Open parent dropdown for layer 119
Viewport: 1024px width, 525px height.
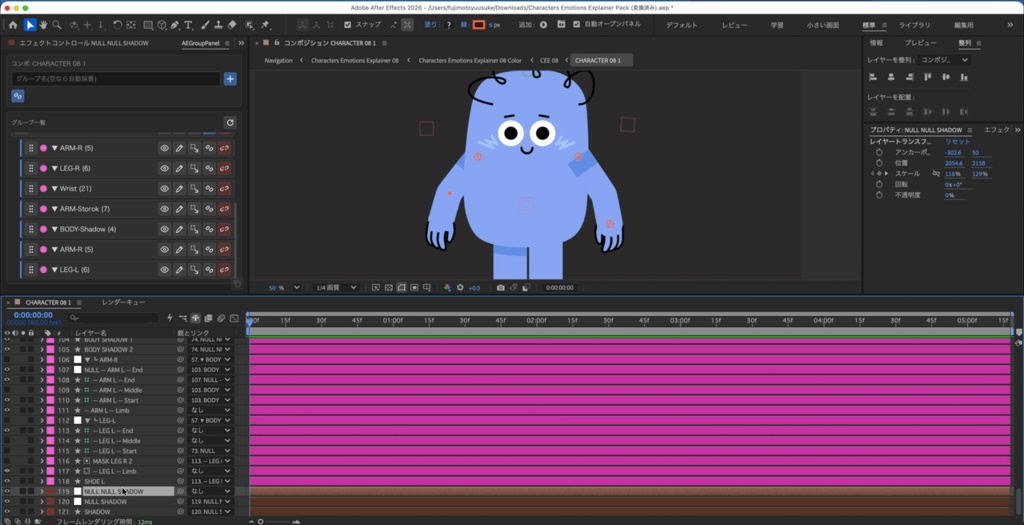[x=210, y=491]
